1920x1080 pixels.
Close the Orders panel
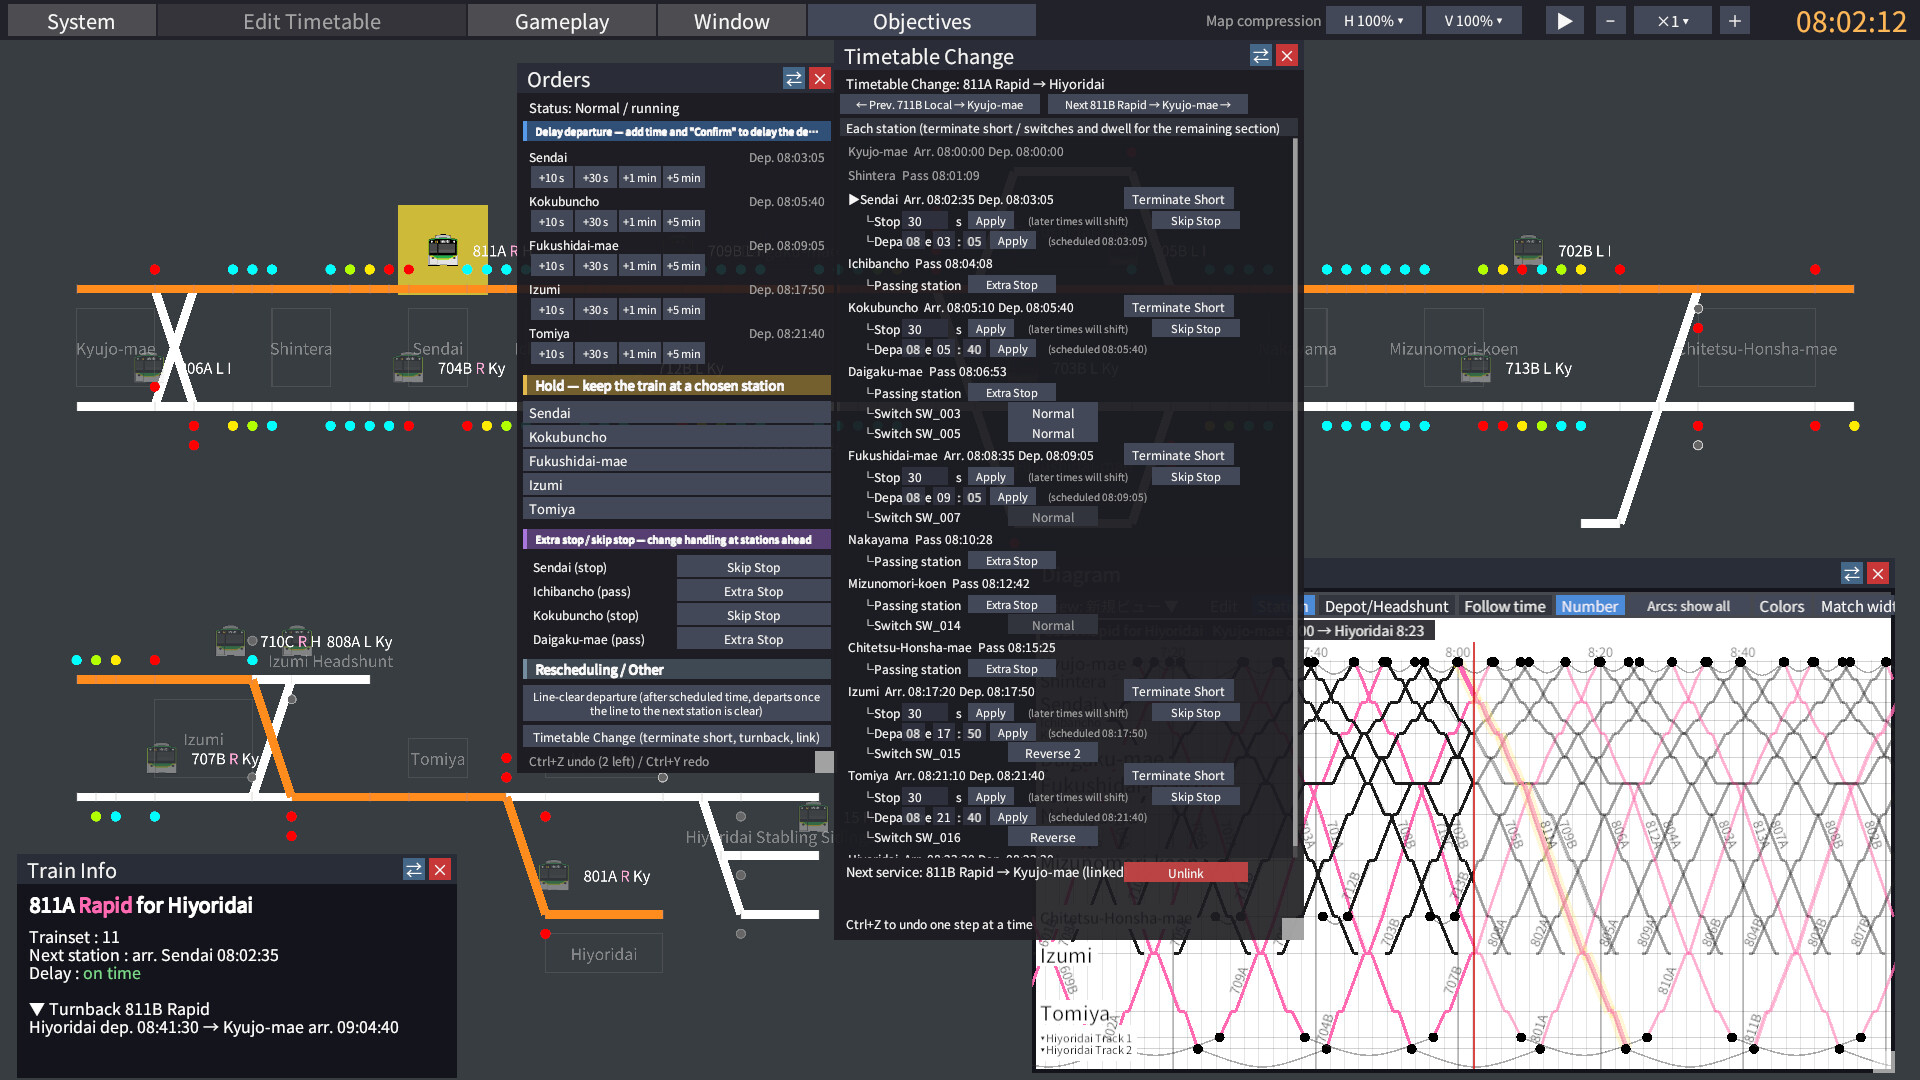(820, 79)
